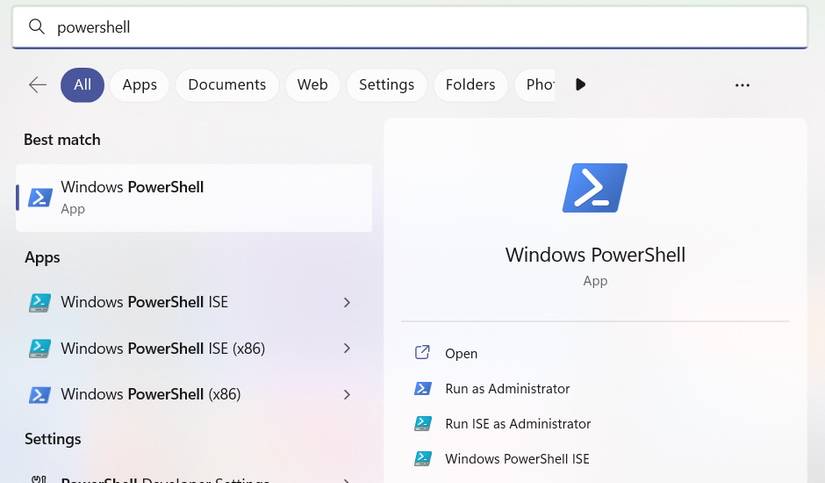Click the Best match heading
825x483 pixels.
(62, 140)
